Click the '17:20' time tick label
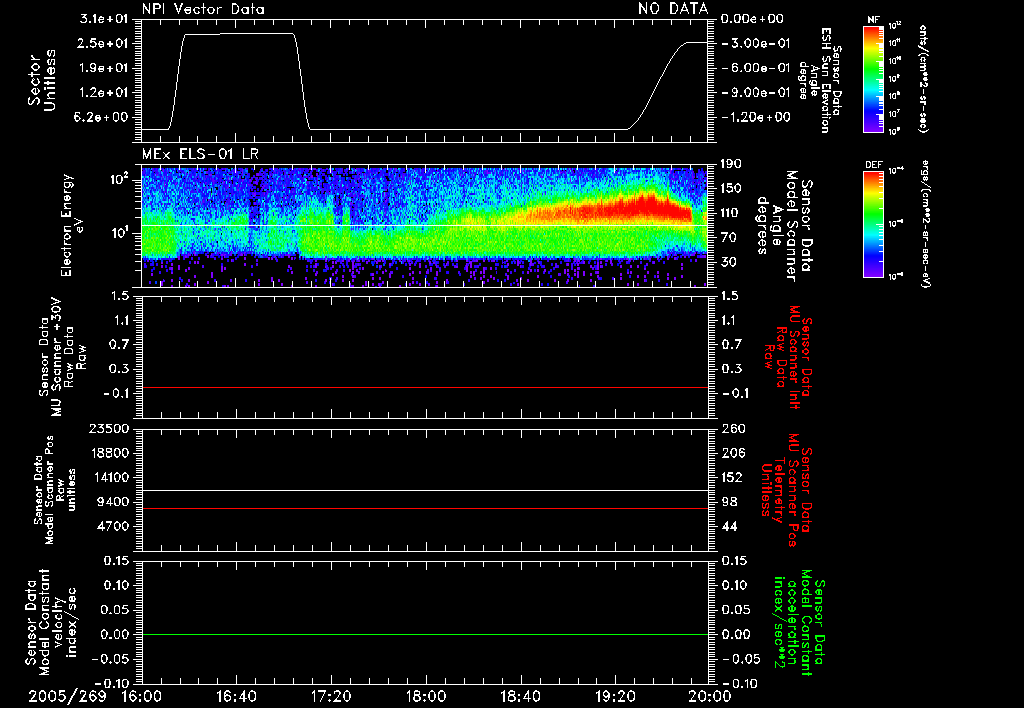The image size is (1024, 708). click(331, 696)
